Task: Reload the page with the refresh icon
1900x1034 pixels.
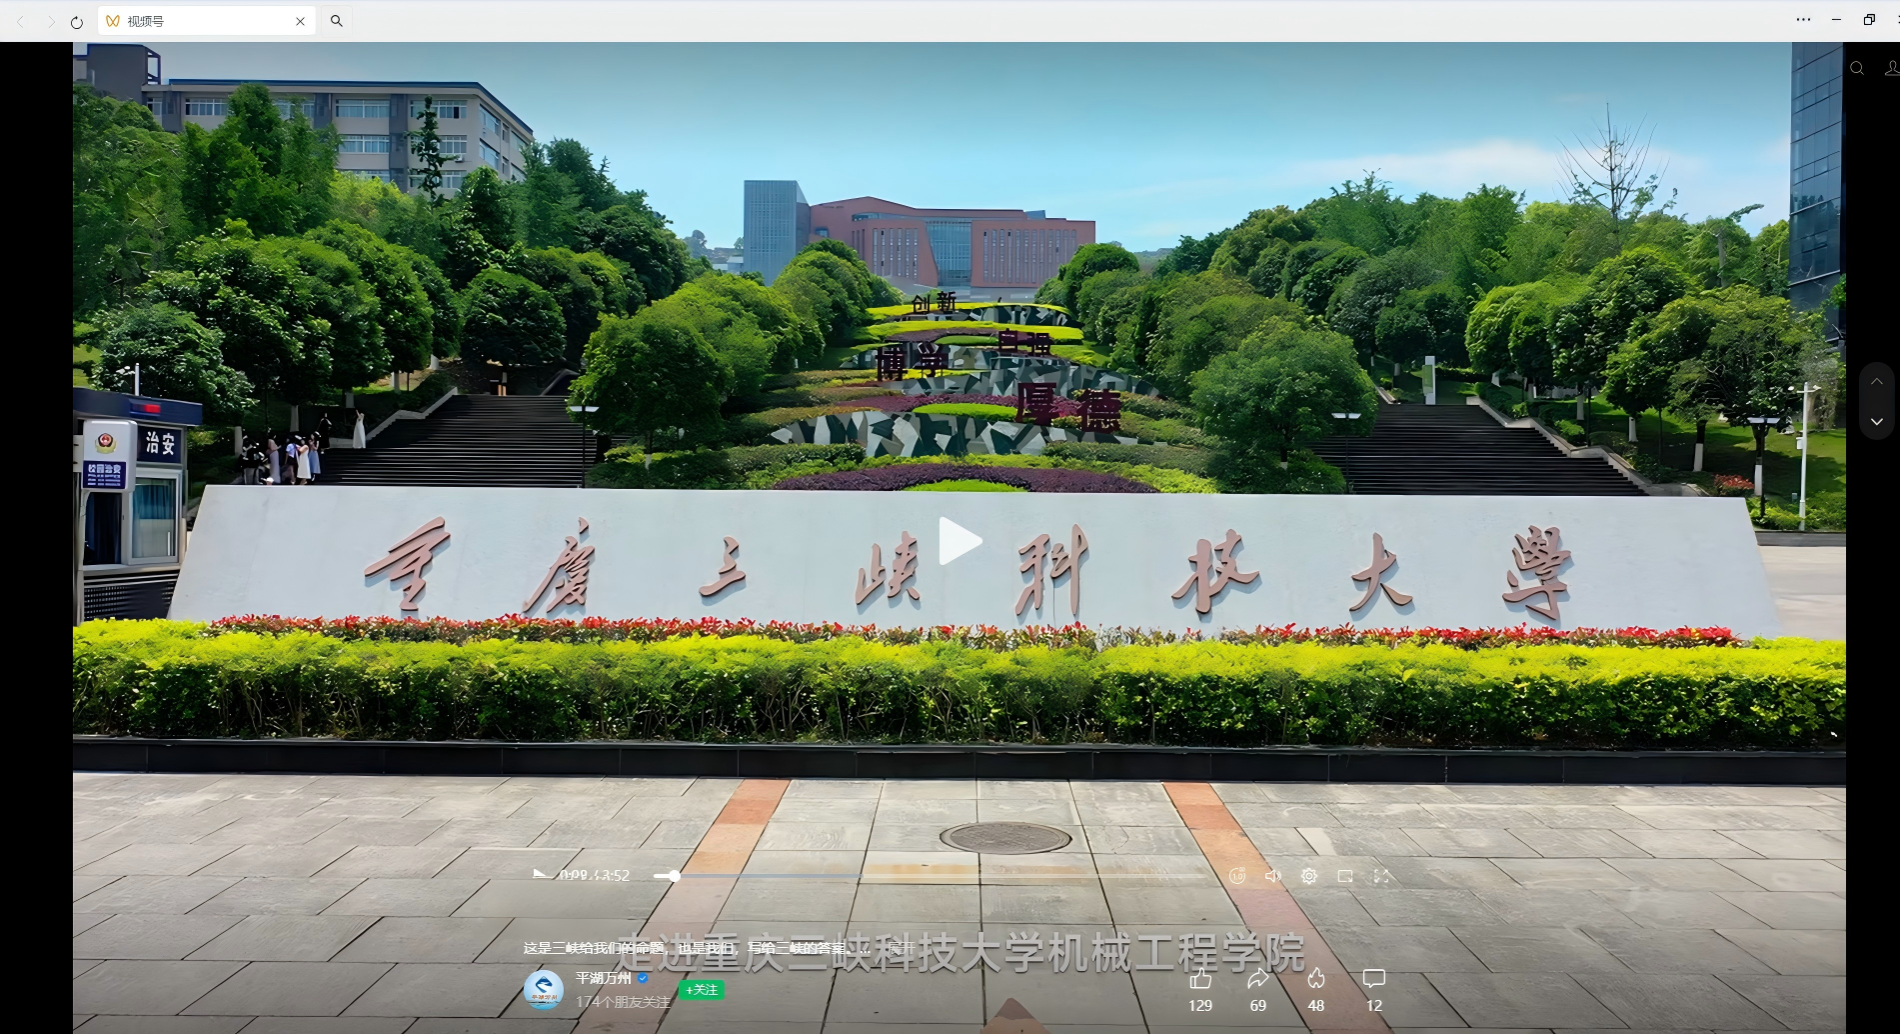Action: coord(77,21)
